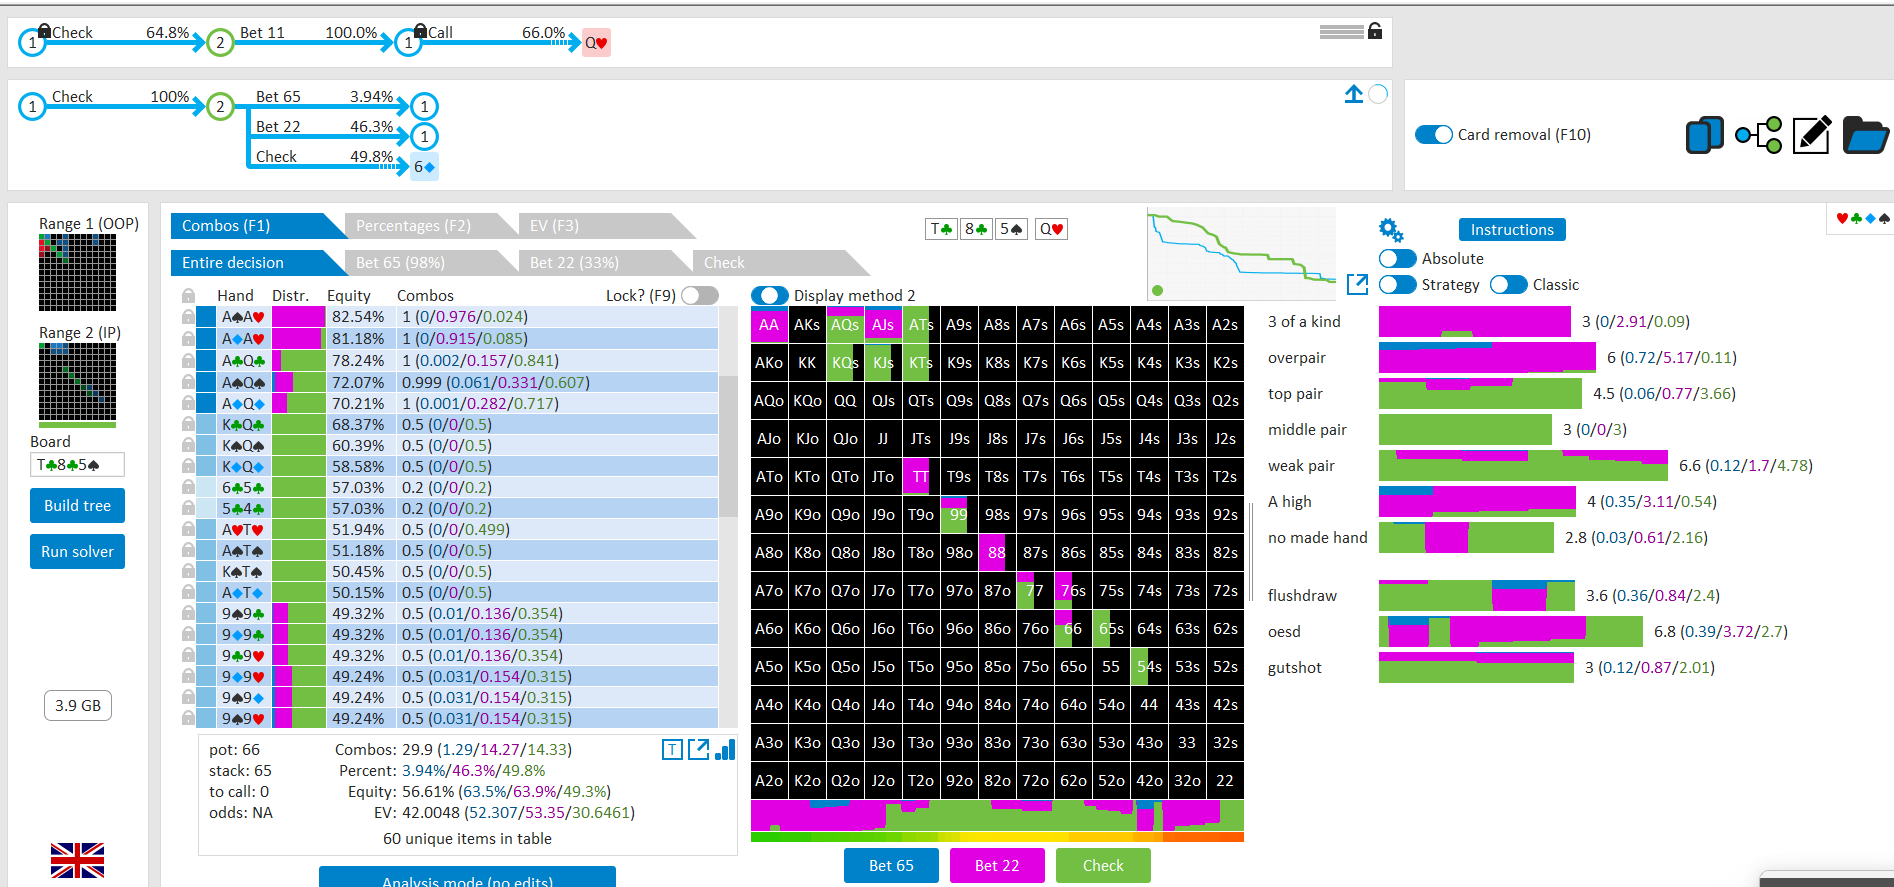Open the tree structure icon
This screenshot has width=1894, height=887.
(1759, 135)
